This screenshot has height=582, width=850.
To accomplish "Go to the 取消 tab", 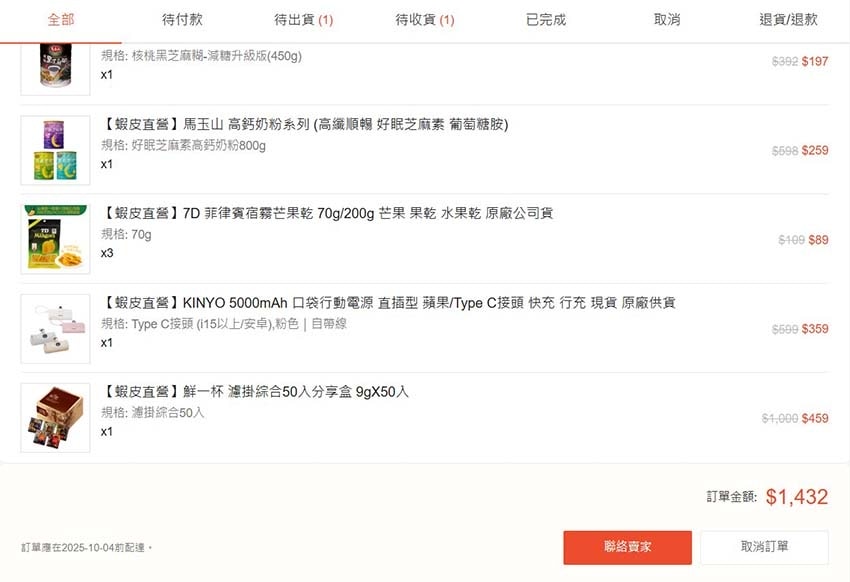I will coord(667,20).
